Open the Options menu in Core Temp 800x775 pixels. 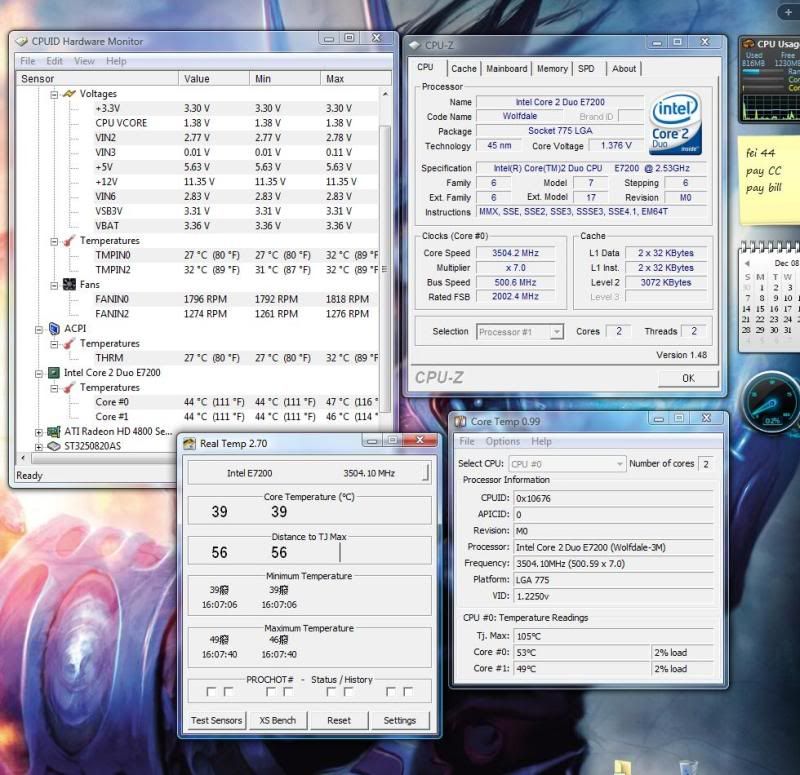pos(502,441)
